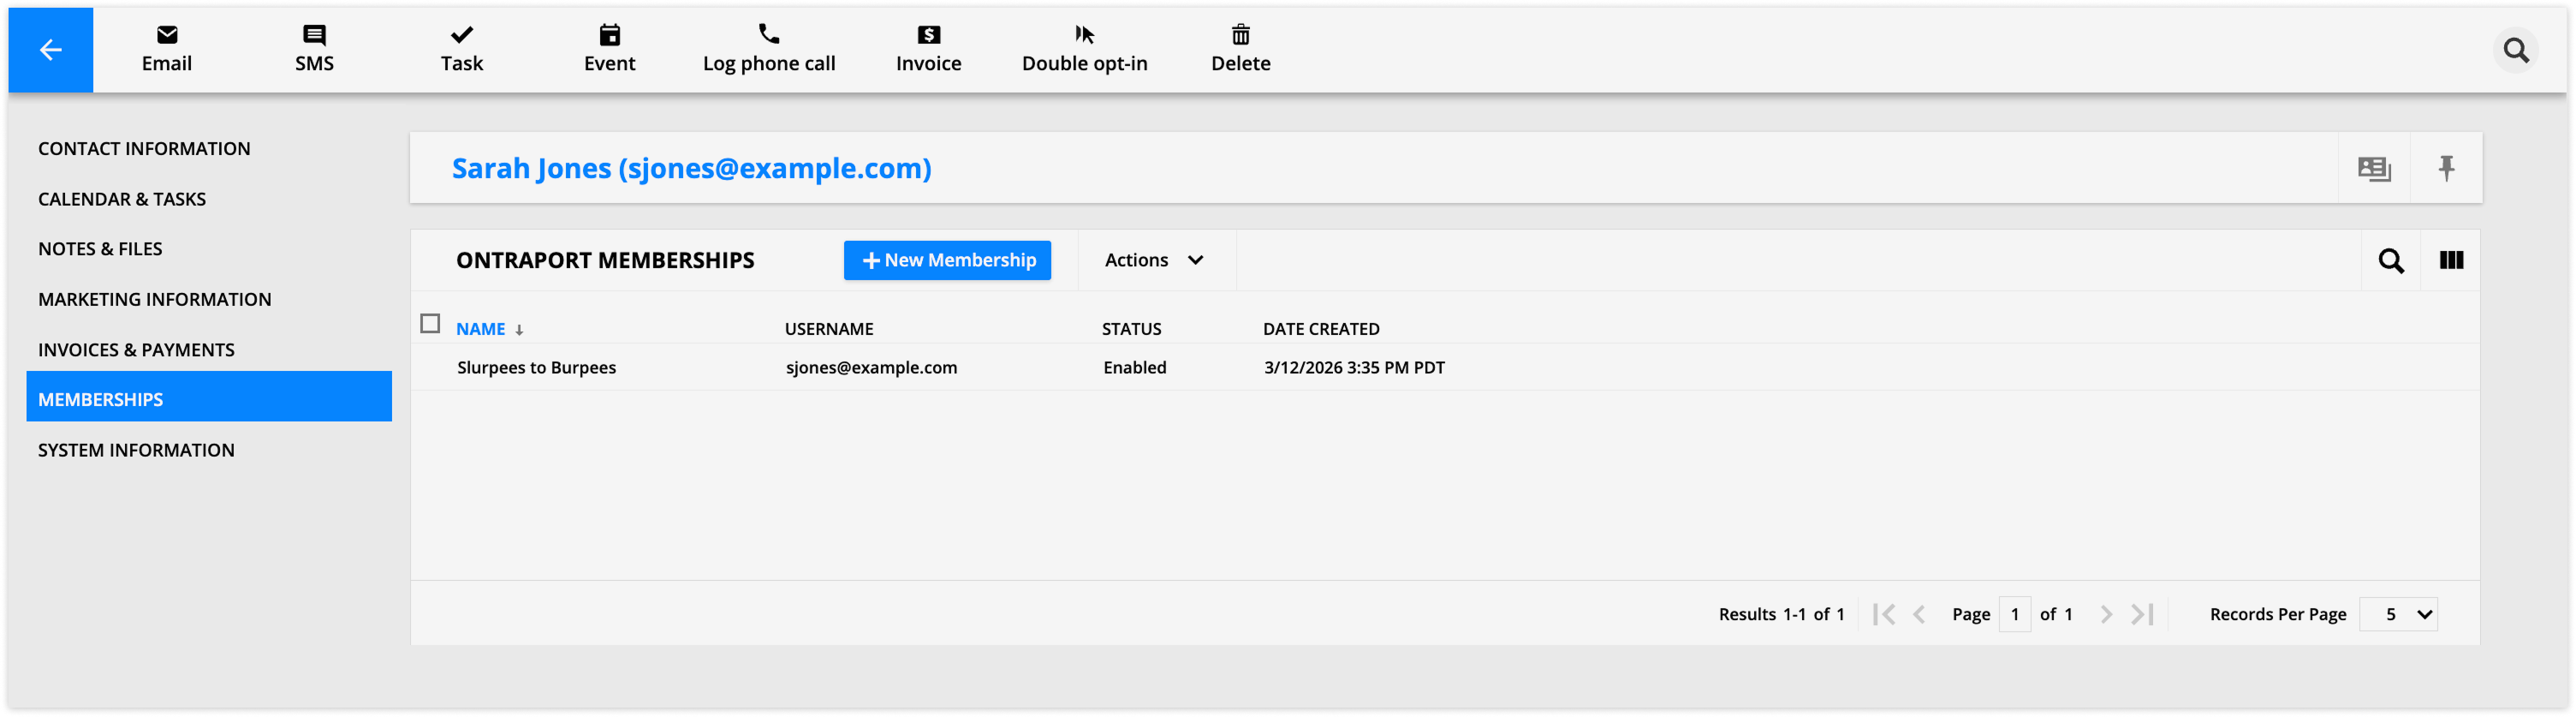Expand the Actions dropdown
The width and height of the screenshot is (2576, 717).
pyautogui.click(x=1155, y=261)
